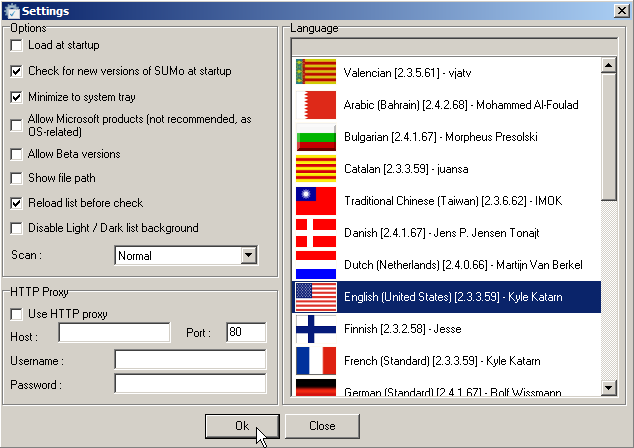Viewport: 634px width, 448px height.
Task: Click the language list scroll up arrow
Action: click(609, 65)
